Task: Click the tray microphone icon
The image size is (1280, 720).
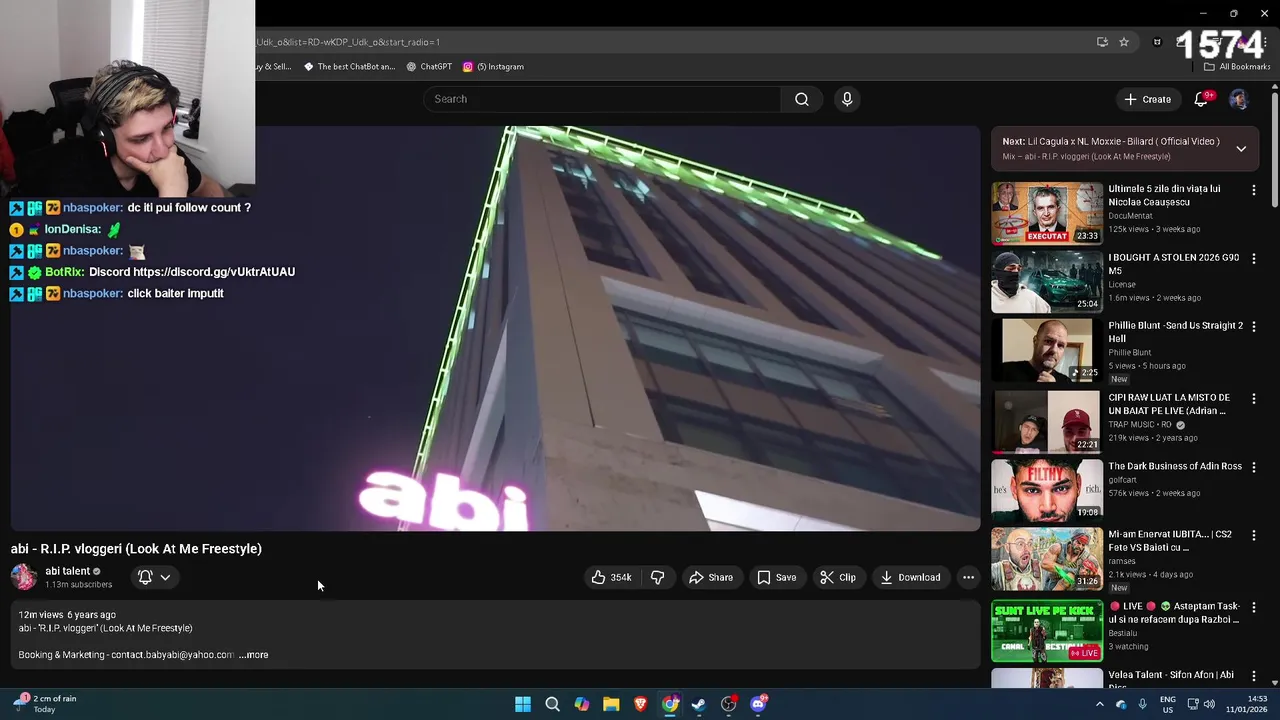Action: pos(1142,704)
